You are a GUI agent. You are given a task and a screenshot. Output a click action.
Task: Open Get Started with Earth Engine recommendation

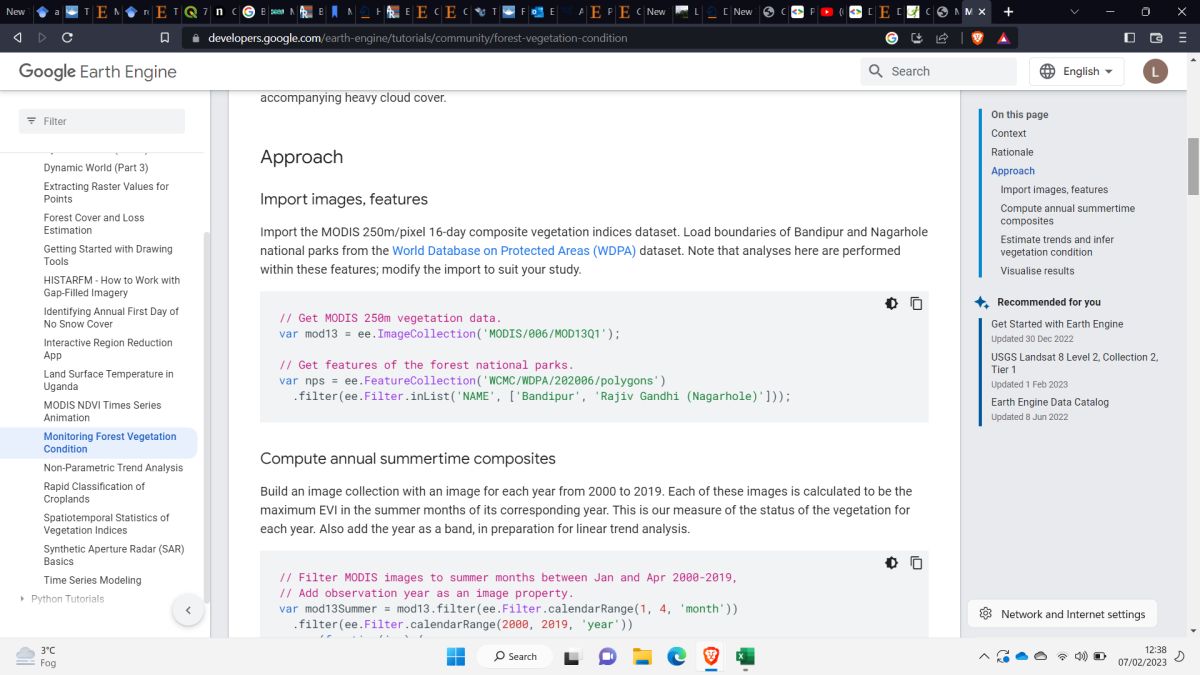(x=1057, y=324)
